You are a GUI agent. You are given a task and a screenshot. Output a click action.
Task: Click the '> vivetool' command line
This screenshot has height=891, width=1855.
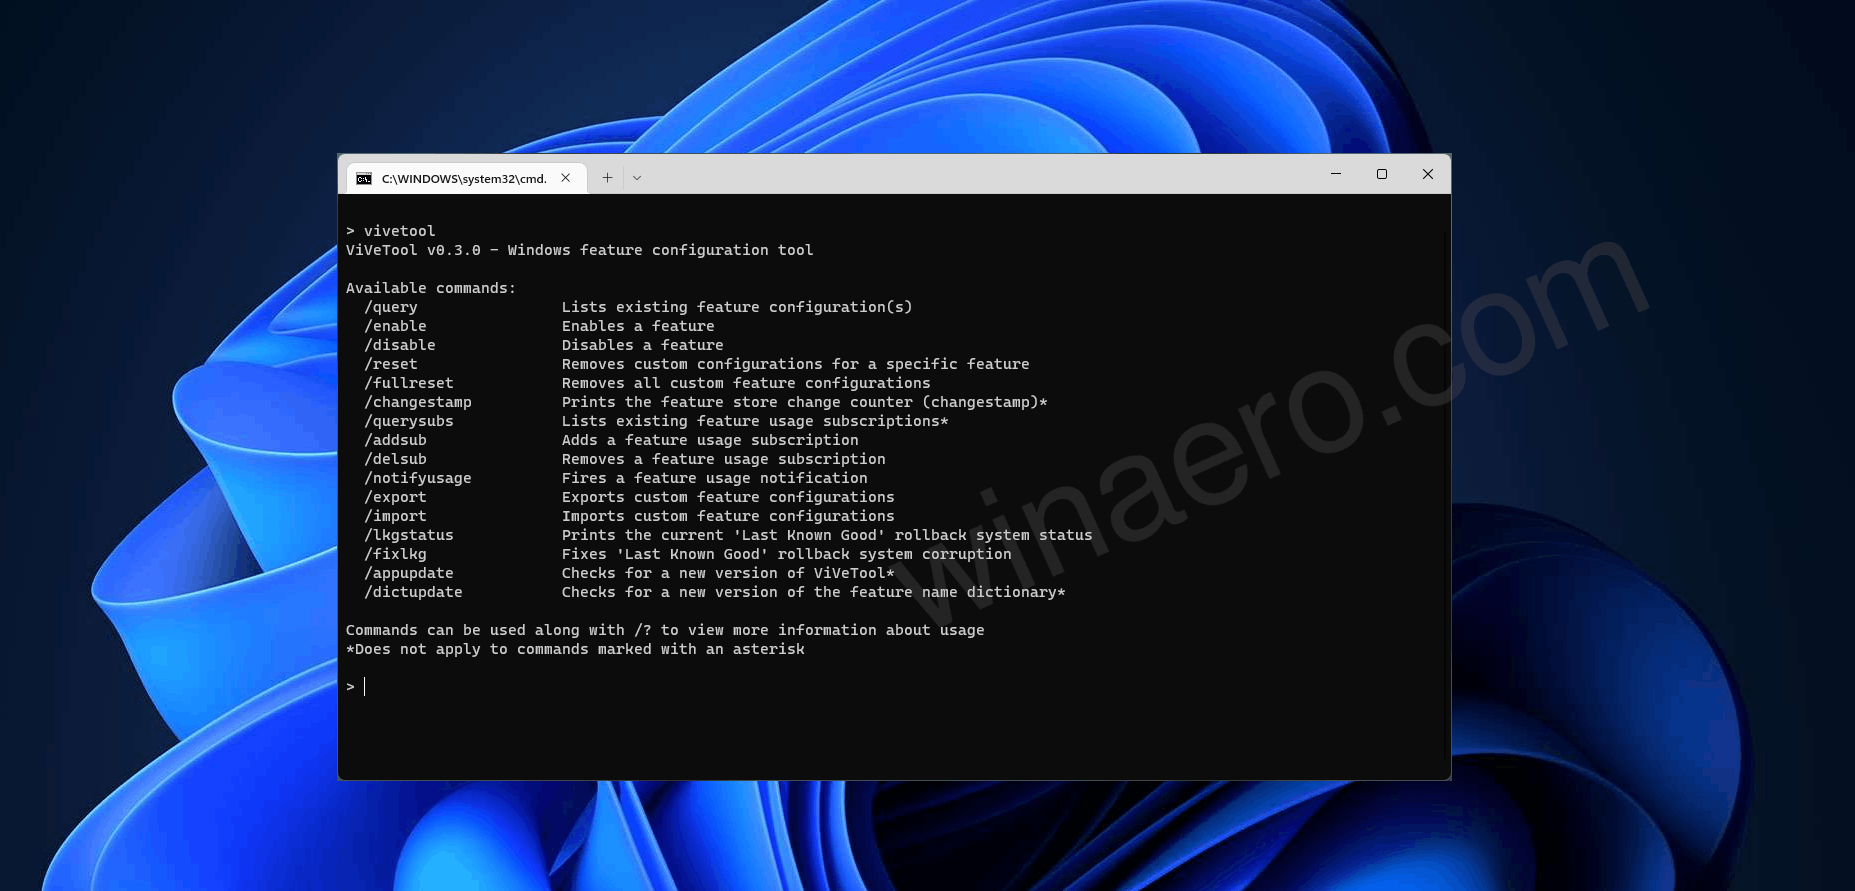pos(391,231)
